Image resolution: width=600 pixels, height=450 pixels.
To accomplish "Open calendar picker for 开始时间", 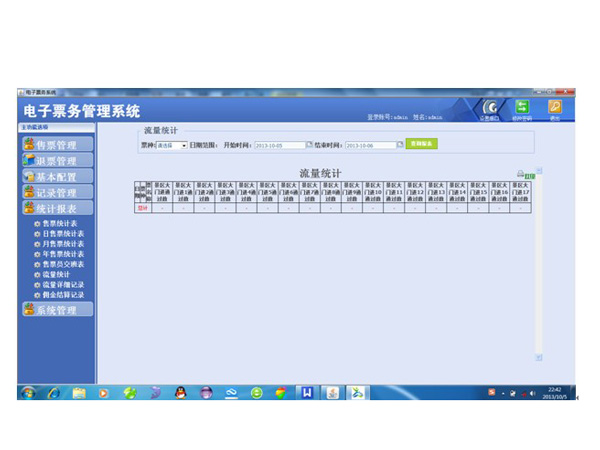I will click(x=309, y=145).
